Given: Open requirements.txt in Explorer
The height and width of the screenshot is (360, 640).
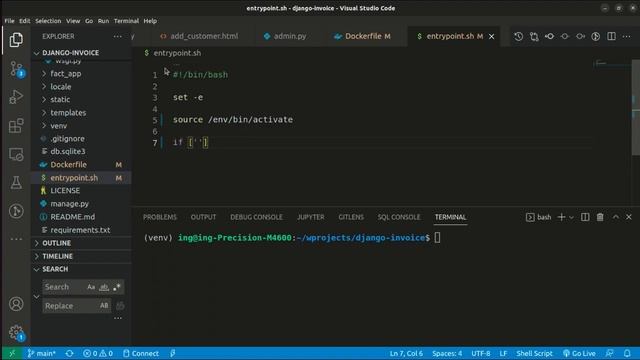Looking at the screenshot, I should click(81, 230).
